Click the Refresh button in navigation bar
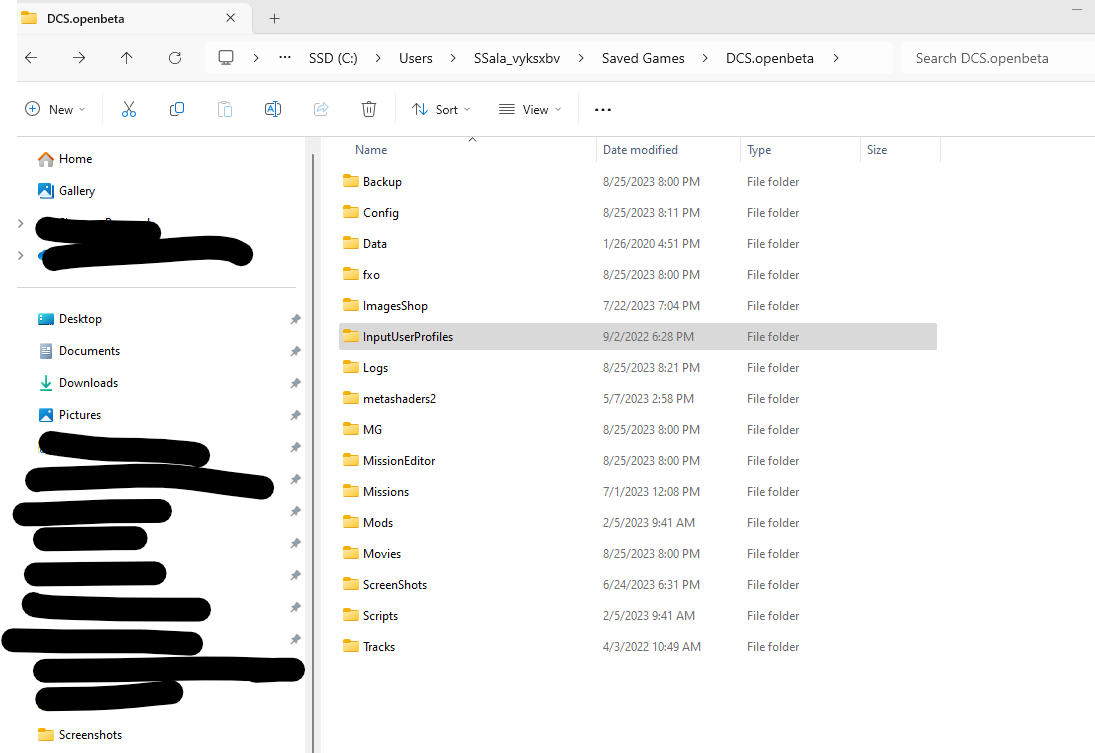The image size is (1095, 753). point(175,58)
